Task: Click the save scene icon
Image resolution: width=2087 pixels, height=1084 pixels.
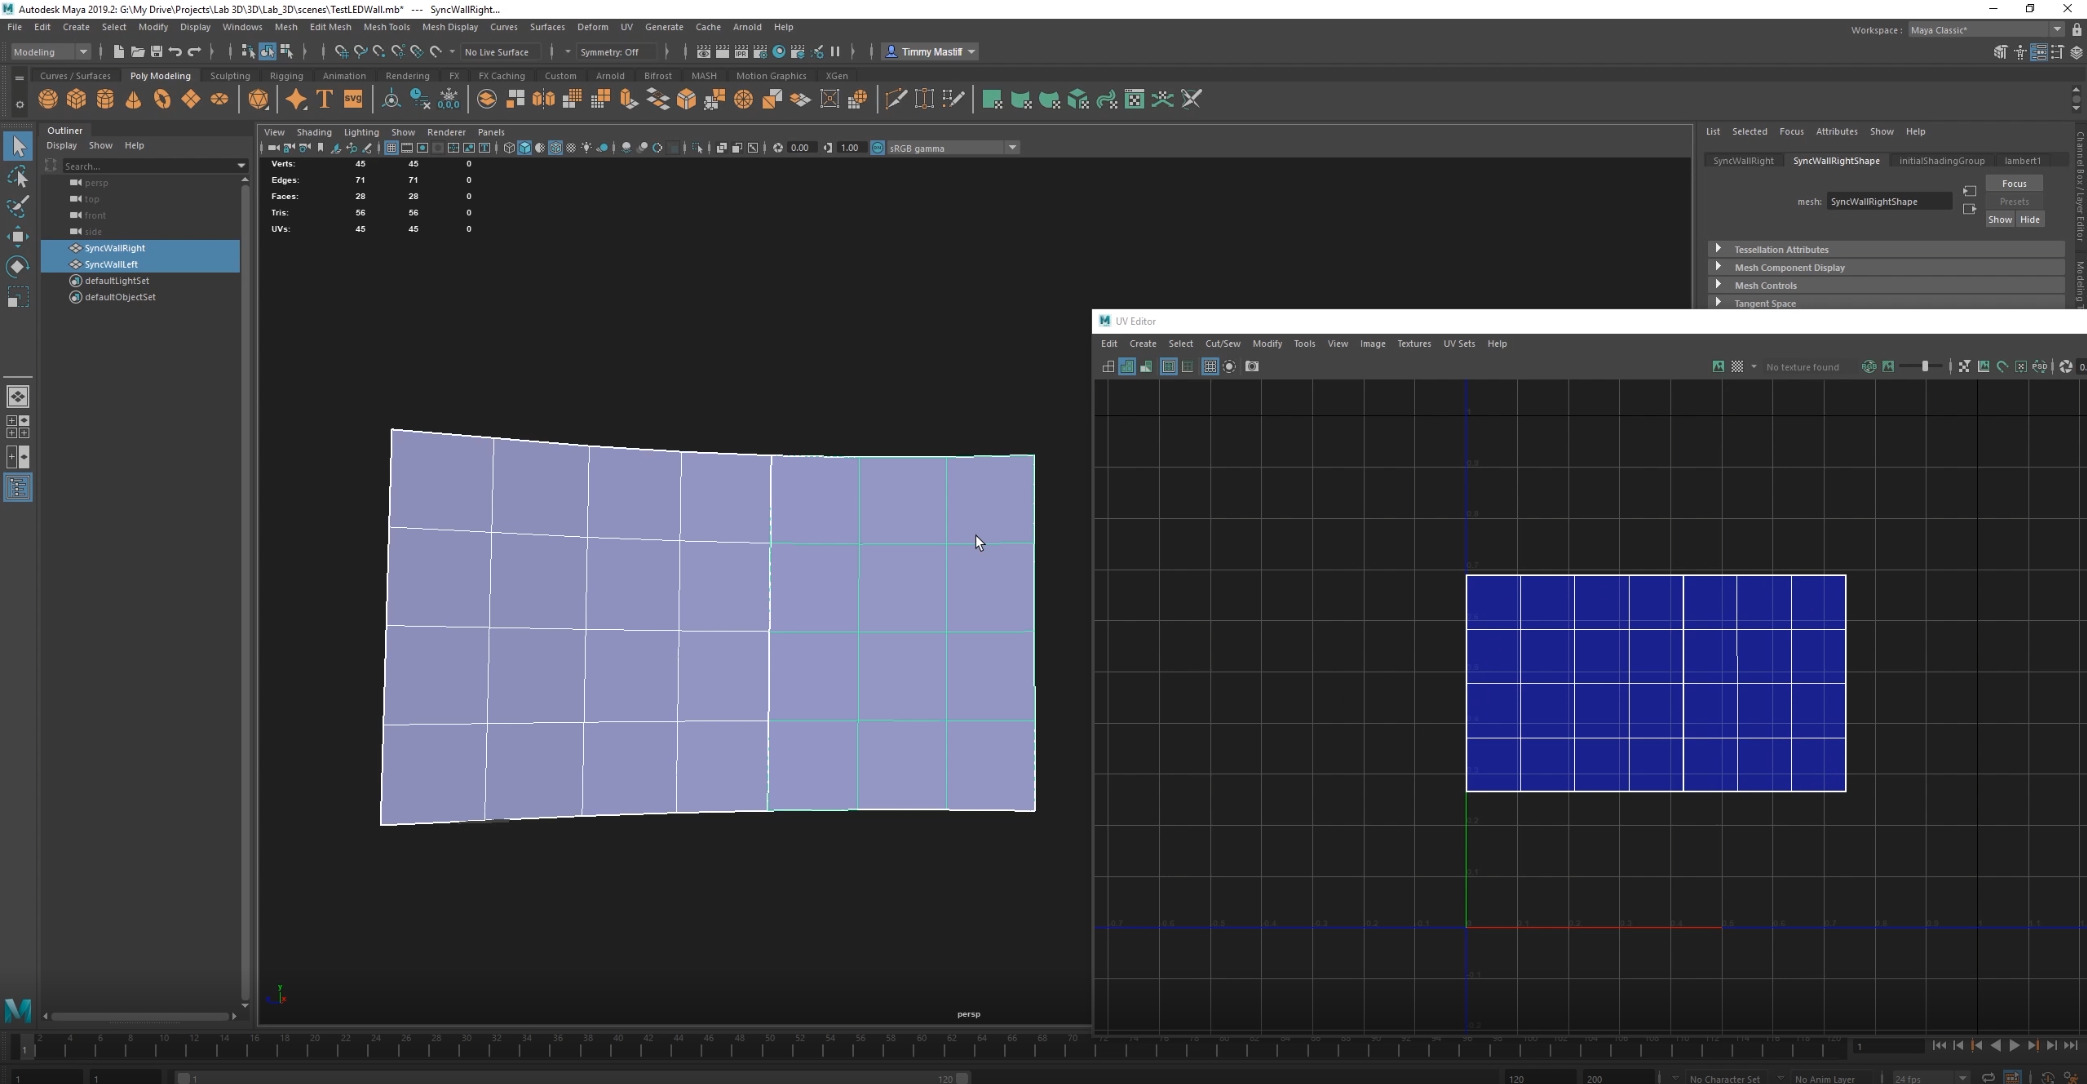Action: [156, 51]
